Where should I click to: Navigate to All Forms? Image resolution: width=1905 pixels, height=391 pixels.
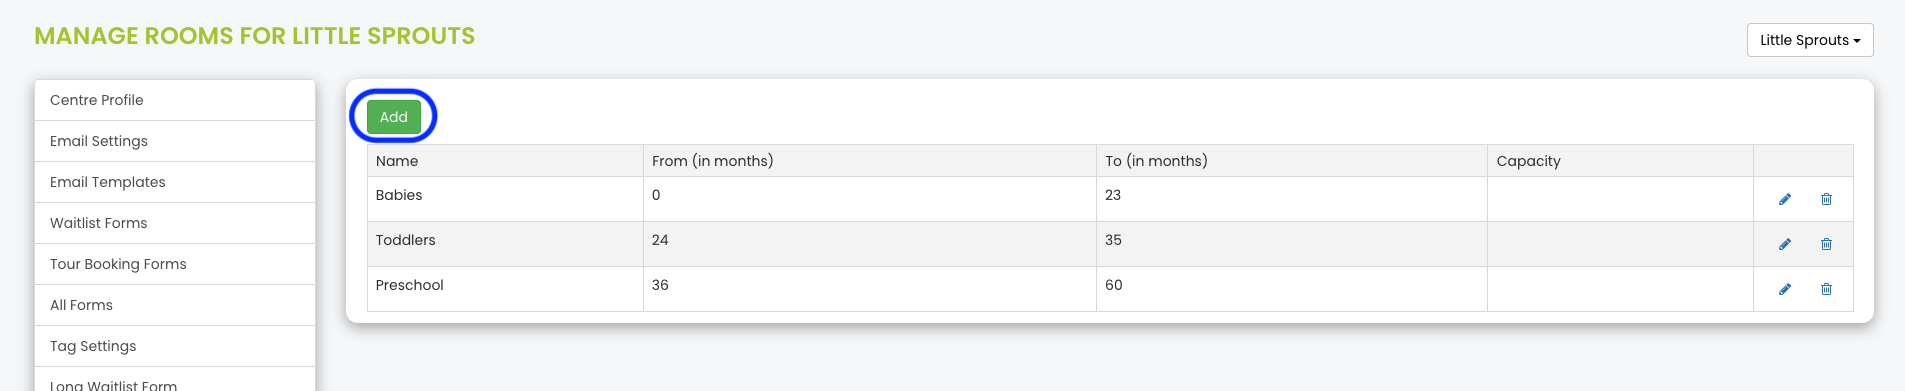pyautogui.click(x=175, y=305)
